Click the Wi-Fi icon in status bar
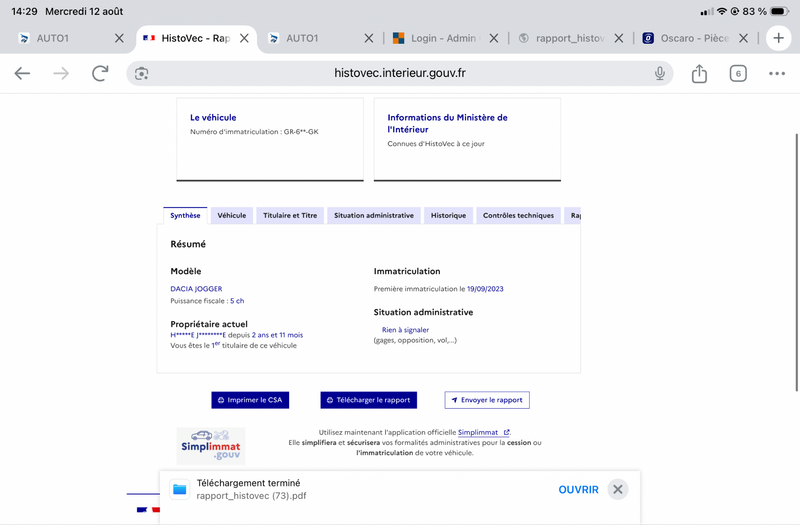 721,11
